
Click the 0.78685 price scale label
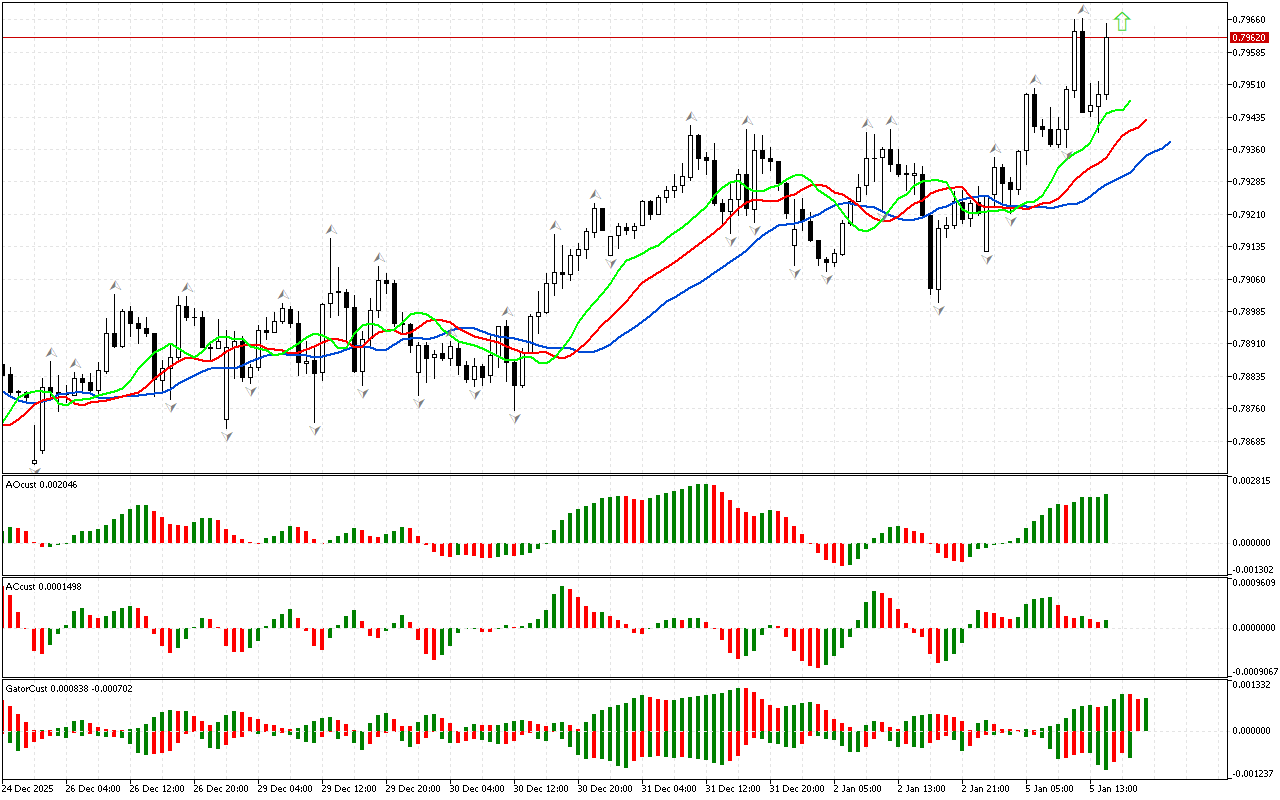coord(1250,441)
